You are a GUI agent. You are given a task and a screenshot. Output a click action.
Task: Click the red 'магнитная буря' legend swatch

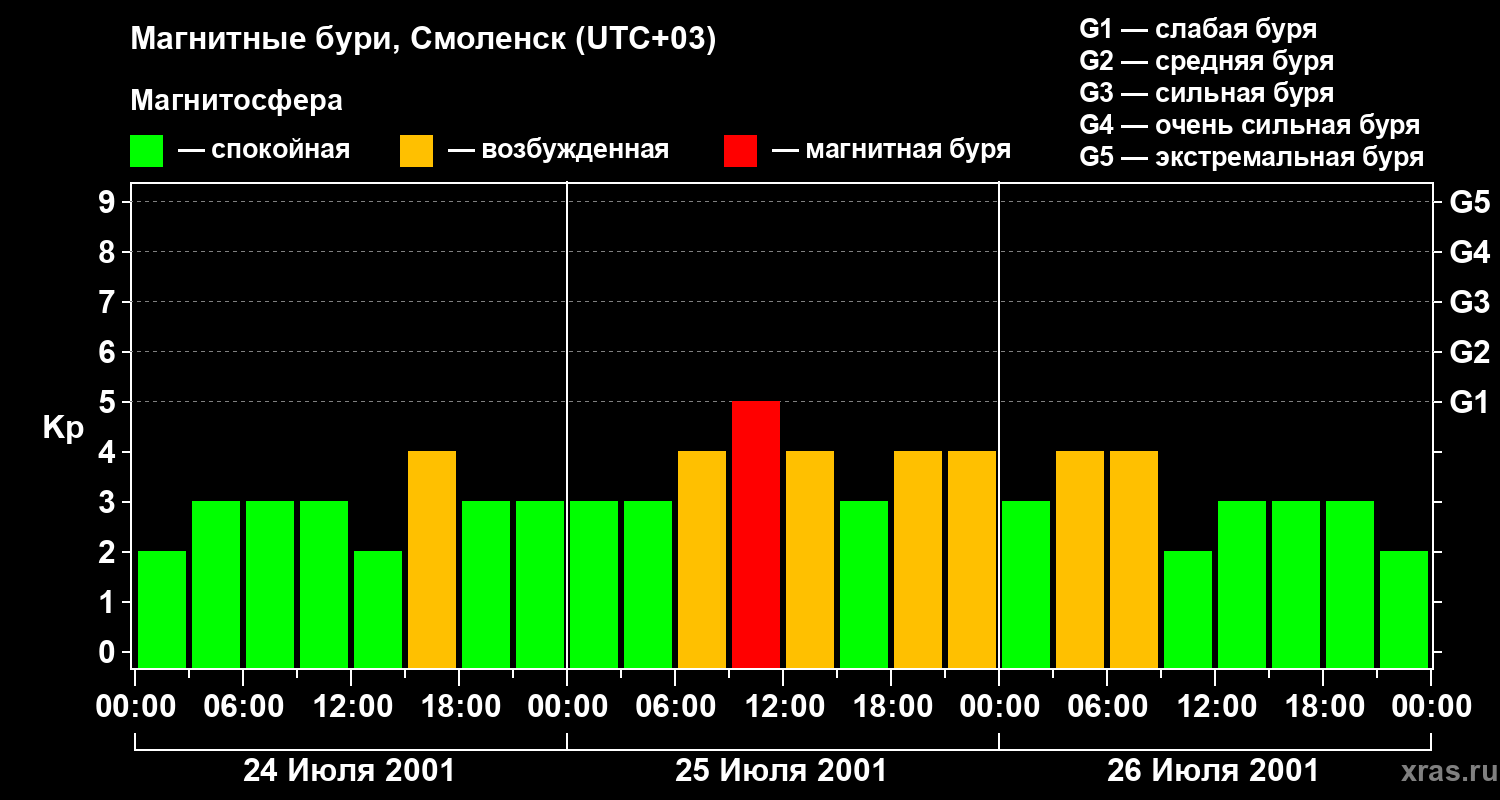(741, 151)
